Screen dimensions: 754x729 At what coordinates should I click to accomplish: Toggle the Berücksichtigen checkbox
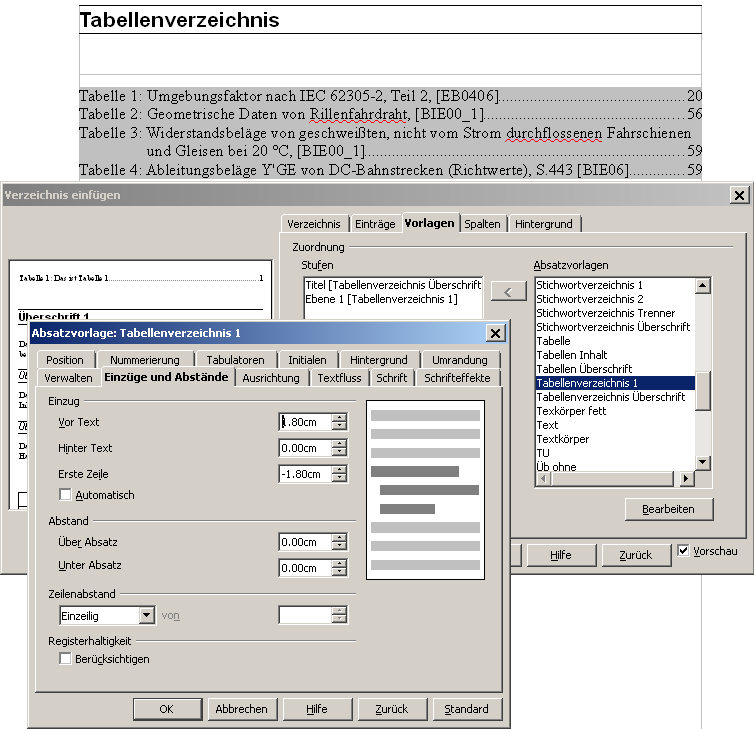(66, 659)
